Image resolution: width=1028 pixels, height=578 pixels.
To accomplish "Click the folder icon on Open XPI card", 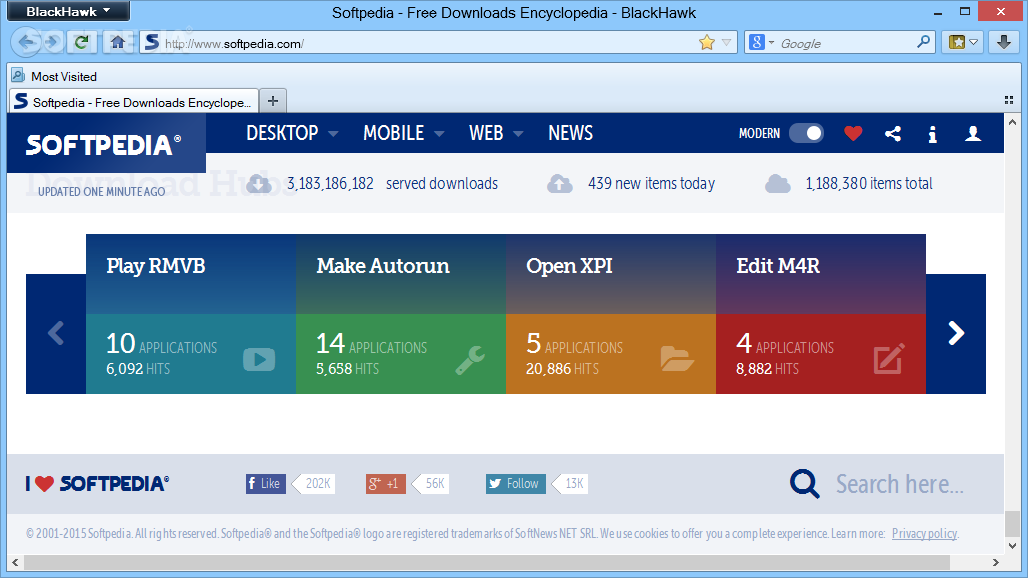I will pos(677,358).
